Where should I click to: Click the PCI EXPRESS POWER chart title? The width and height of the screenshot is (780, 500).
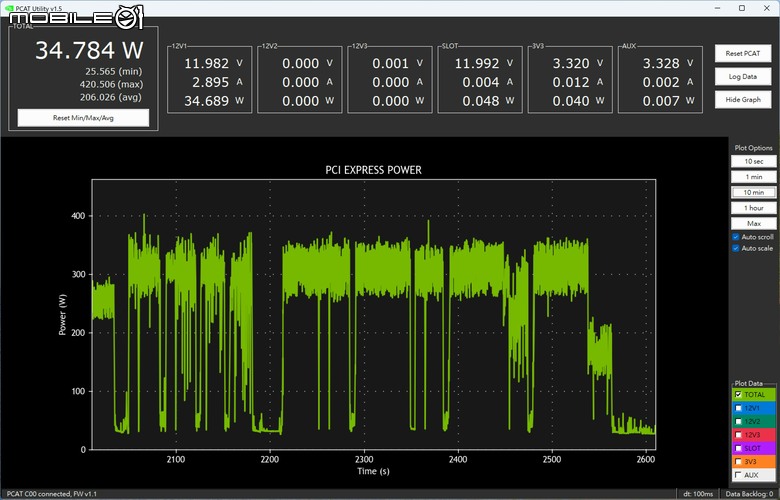(373, 170)
